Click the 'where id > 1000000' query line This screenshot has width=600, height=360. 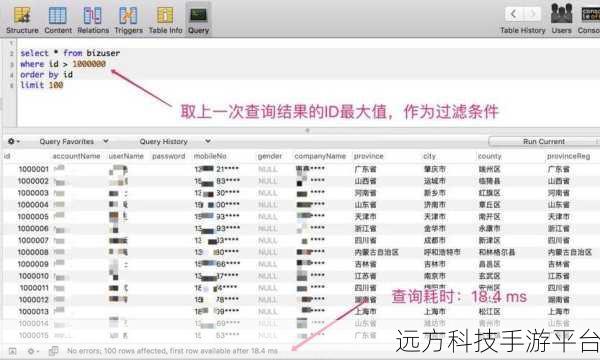[x=63, y=64]
